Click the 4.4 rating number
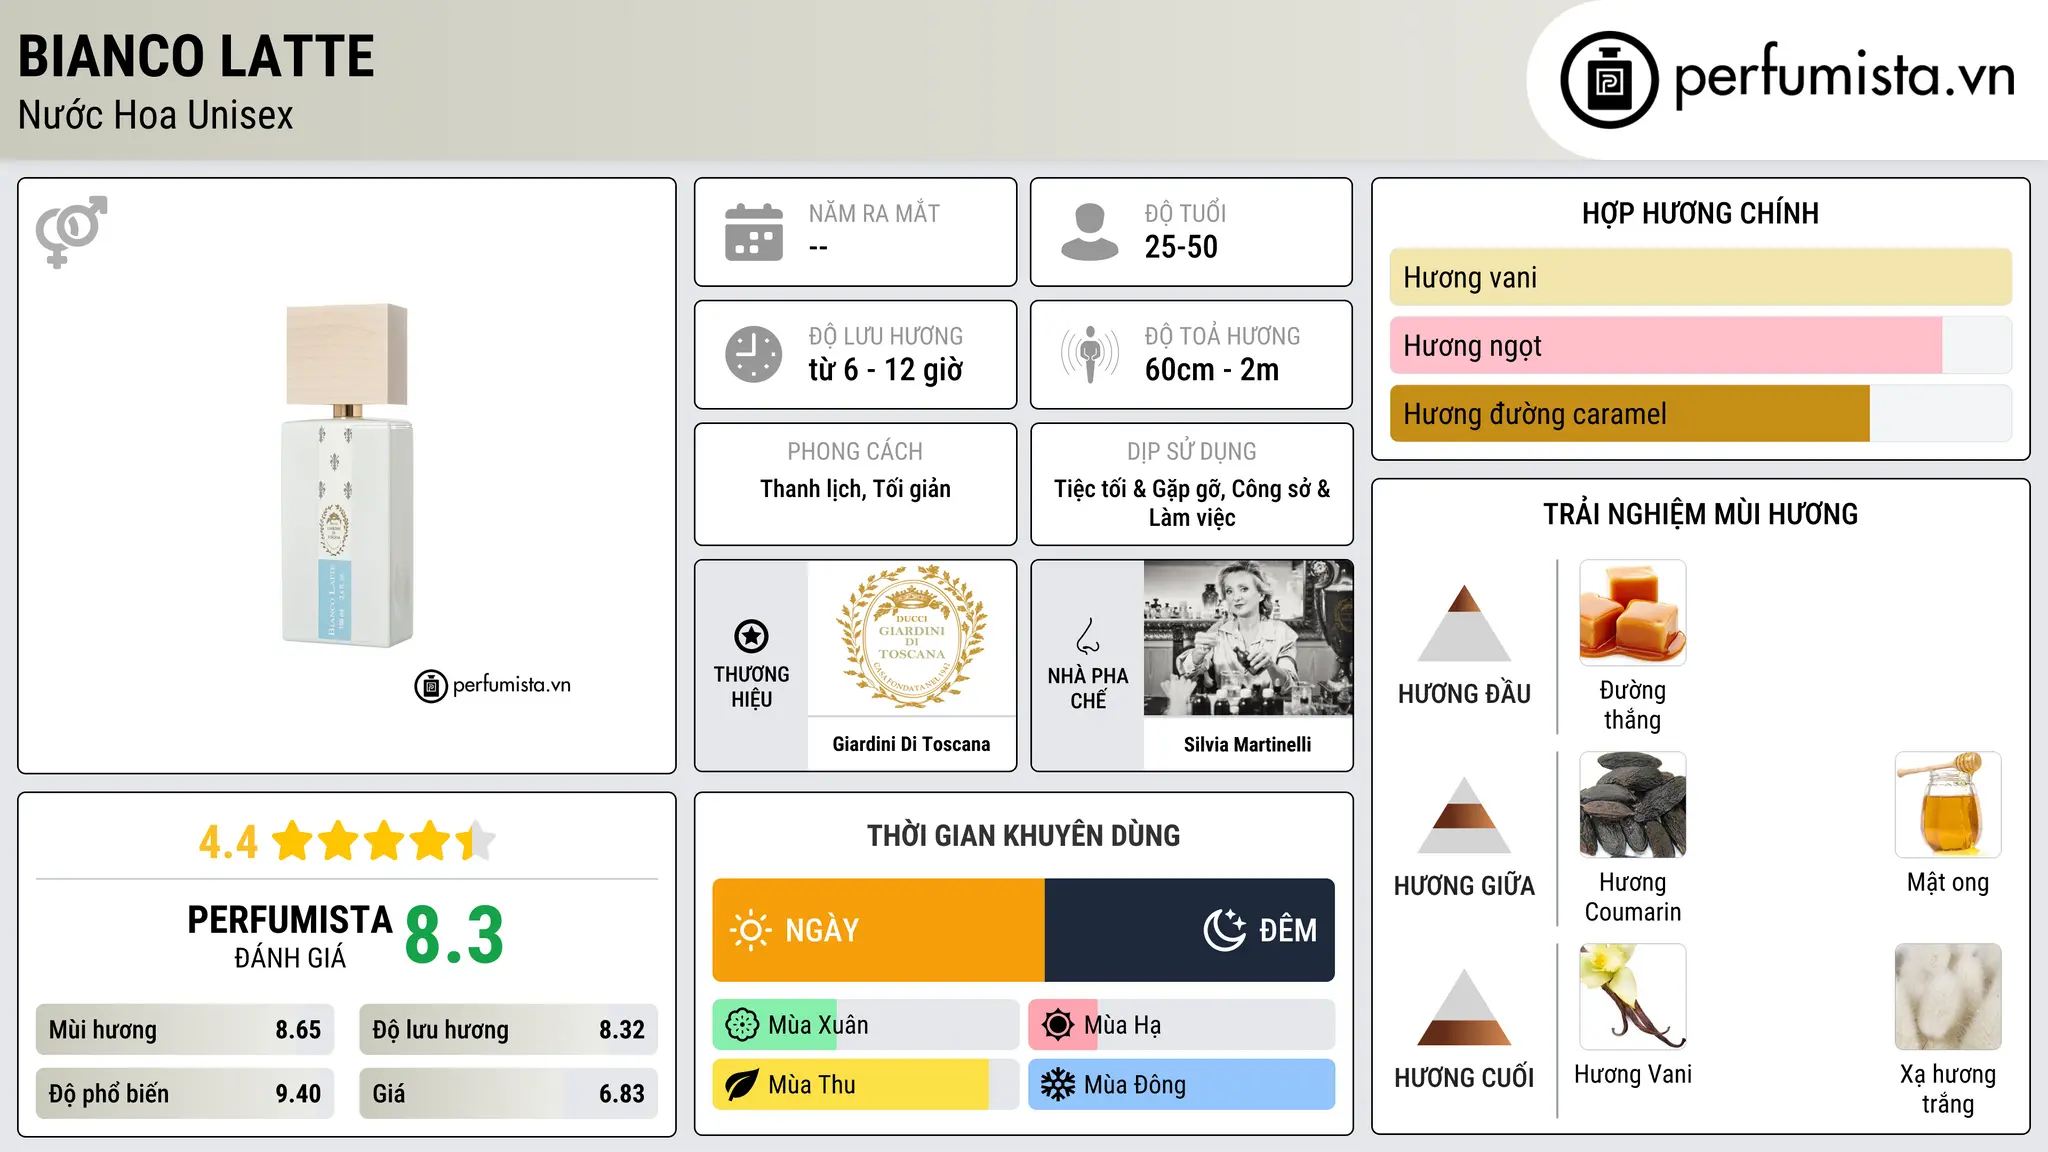 [228, 842]
